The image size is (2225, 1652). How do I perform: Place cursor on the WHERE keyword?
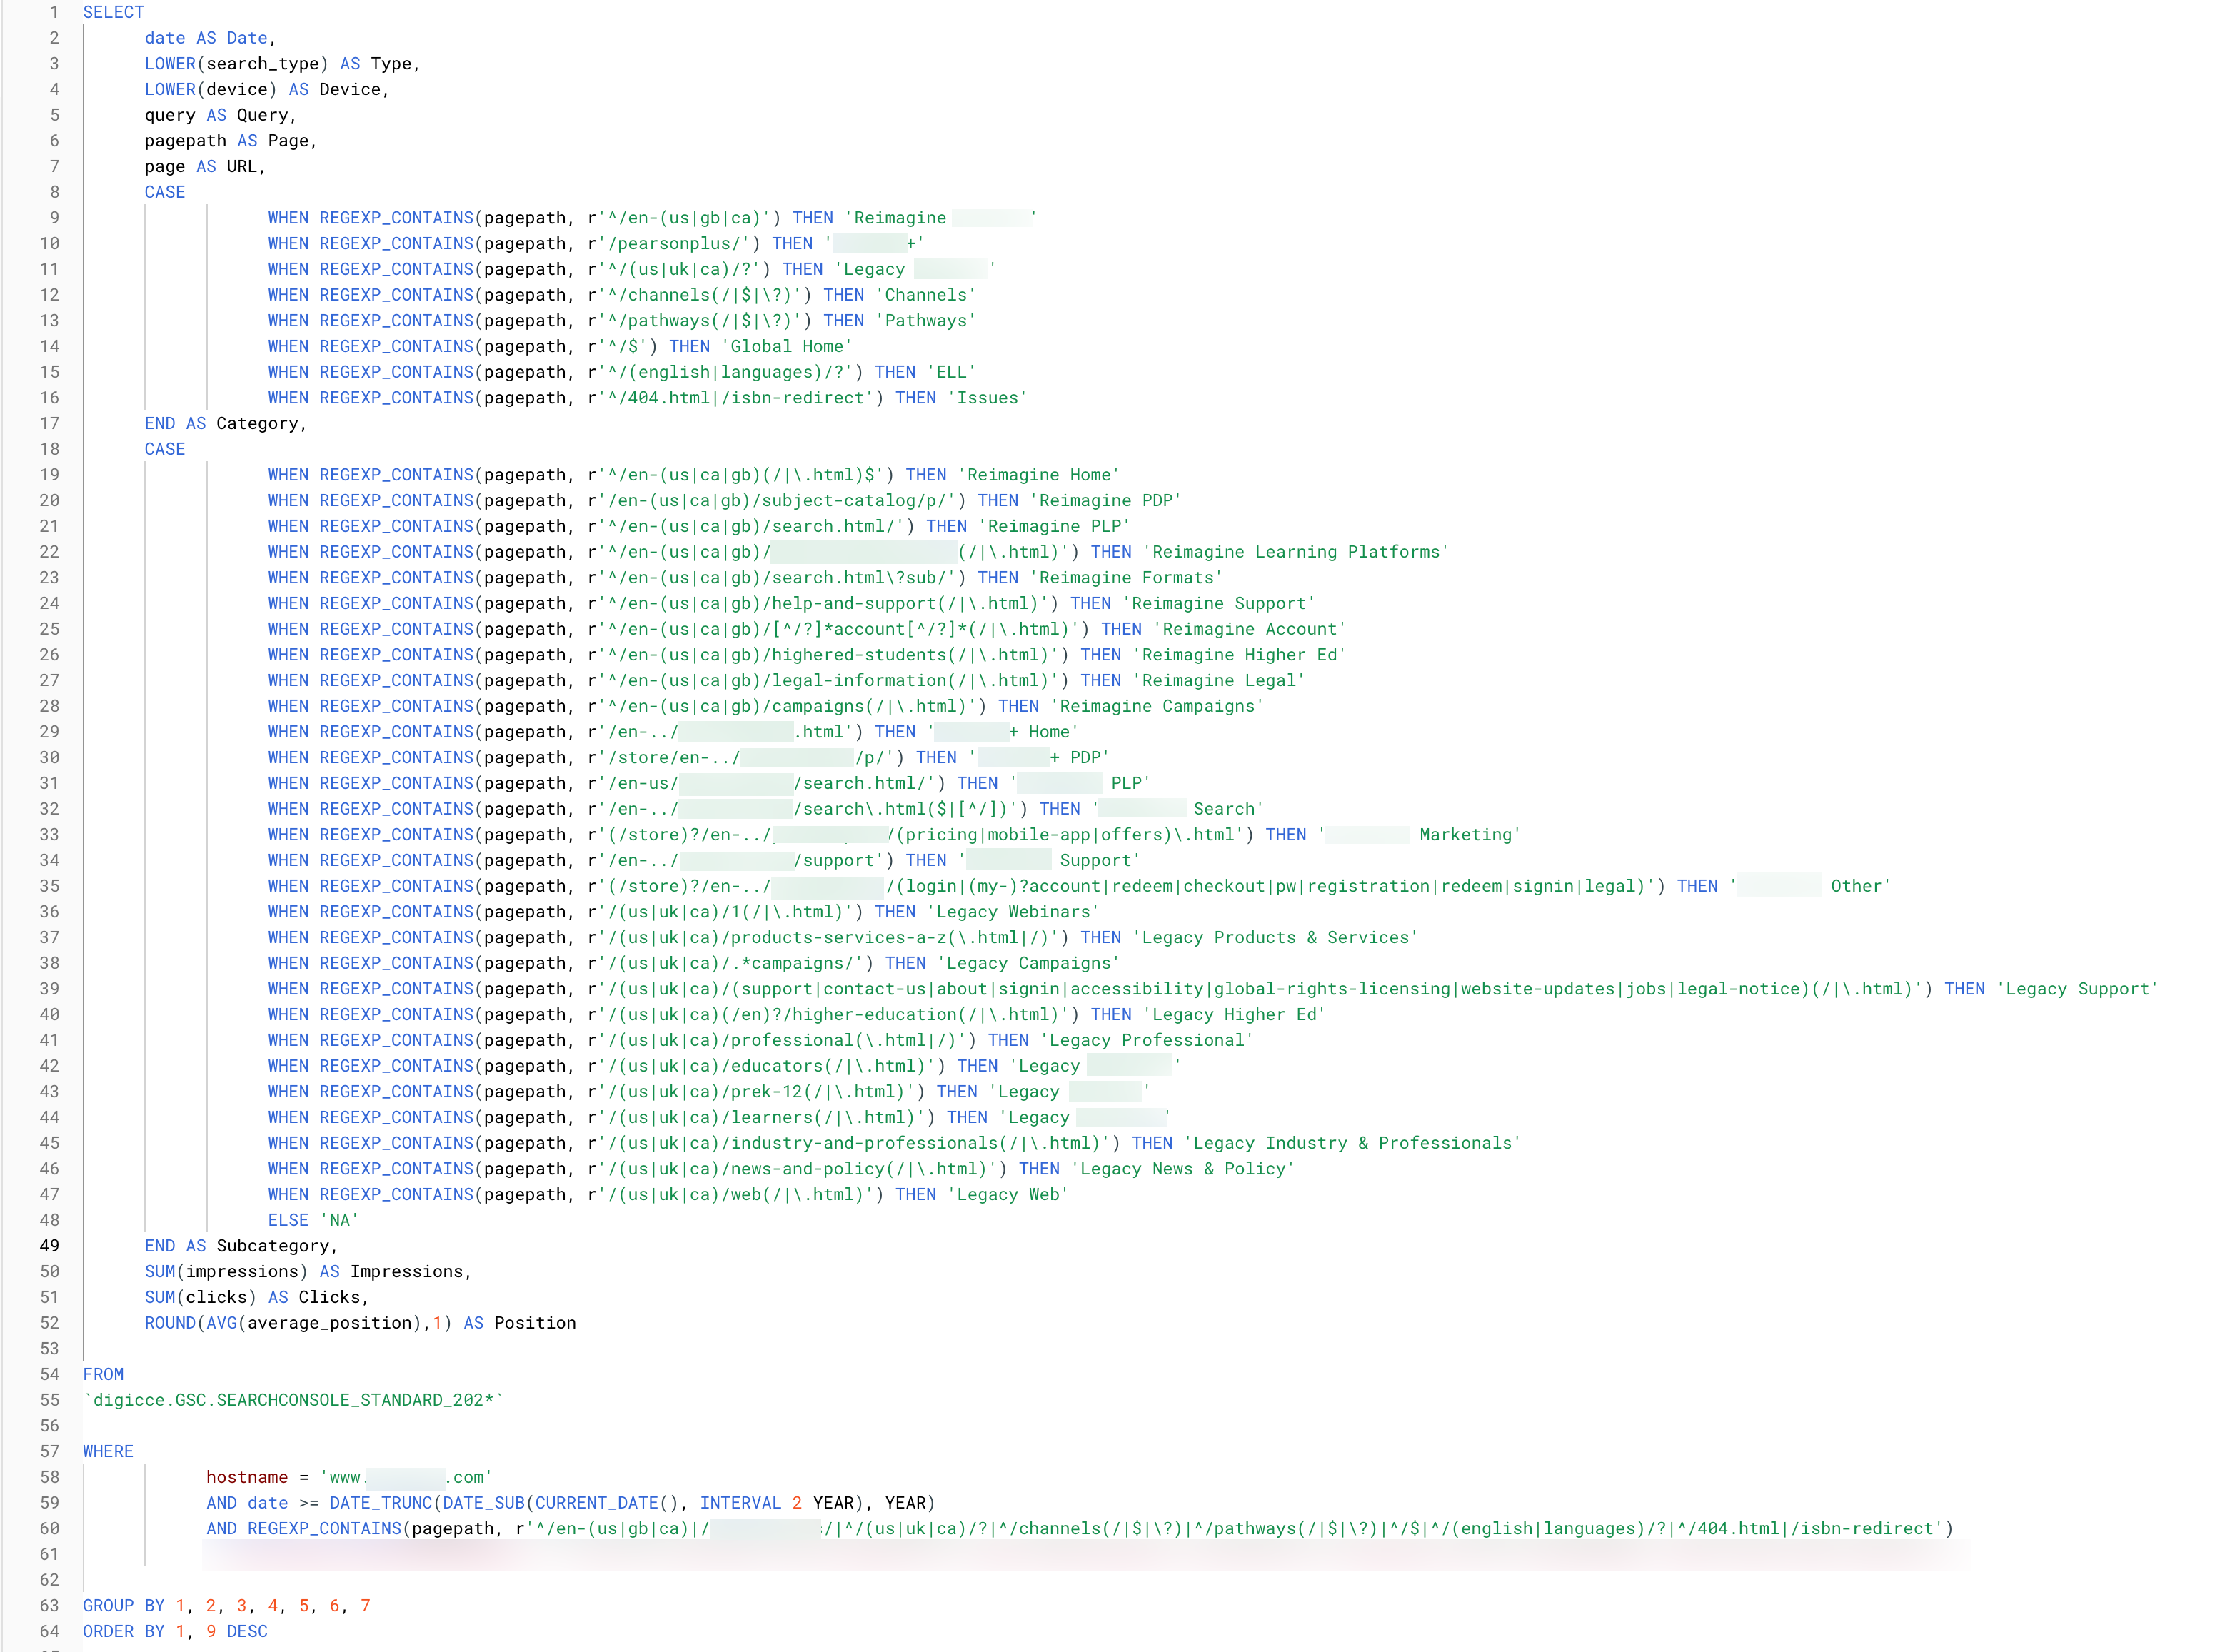(108, 1451)
